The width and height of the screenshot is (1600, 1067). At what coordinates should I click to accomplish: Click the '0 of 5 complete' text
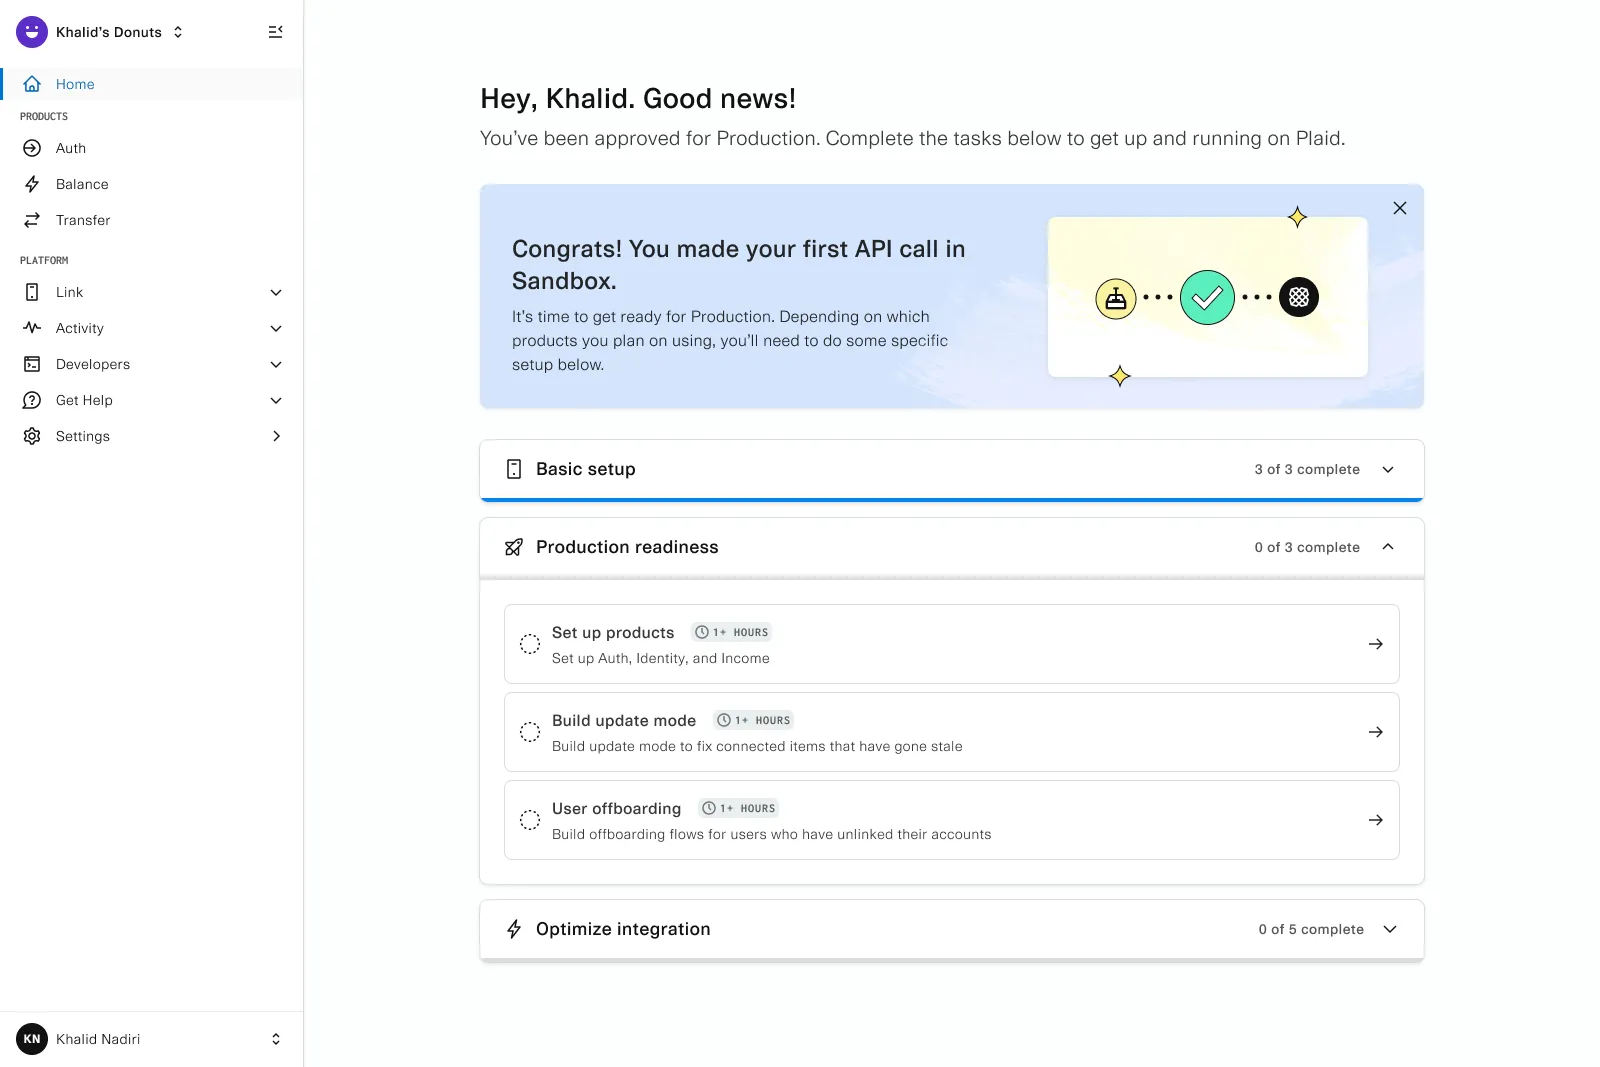coord(1311,929)
